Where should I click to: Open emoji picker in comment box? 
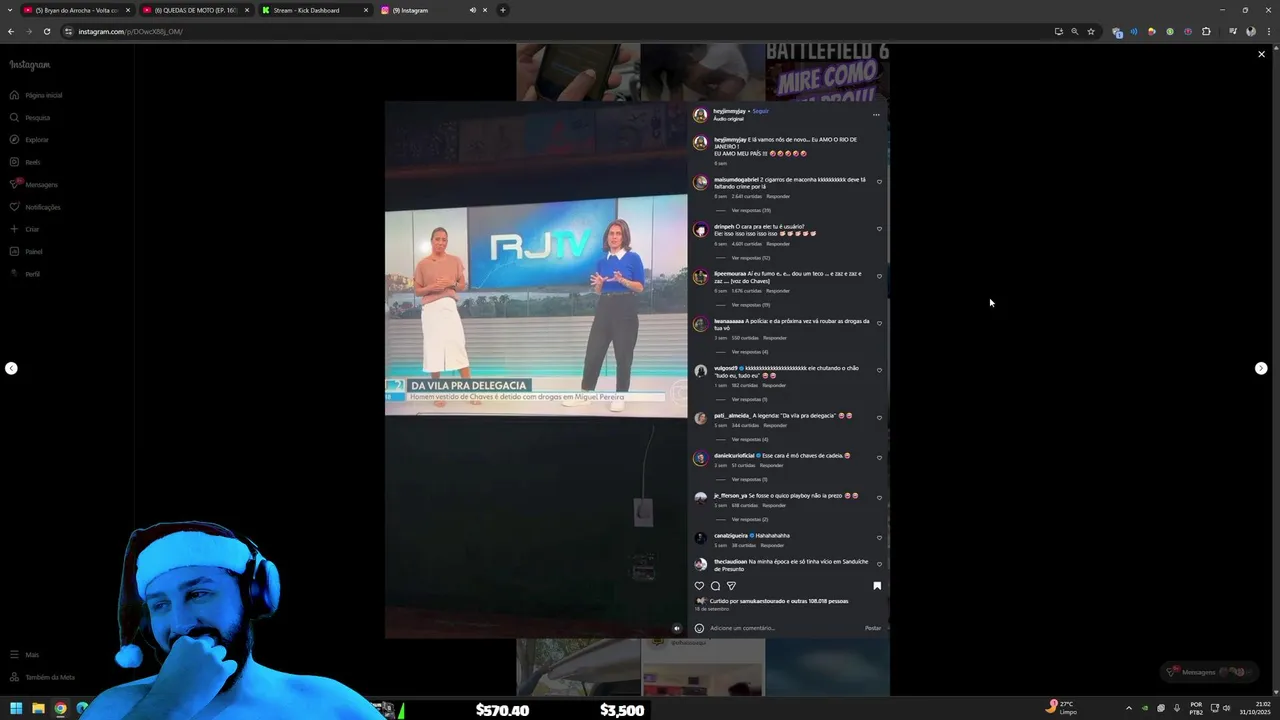pyautogui.click(x=699, y=628)
